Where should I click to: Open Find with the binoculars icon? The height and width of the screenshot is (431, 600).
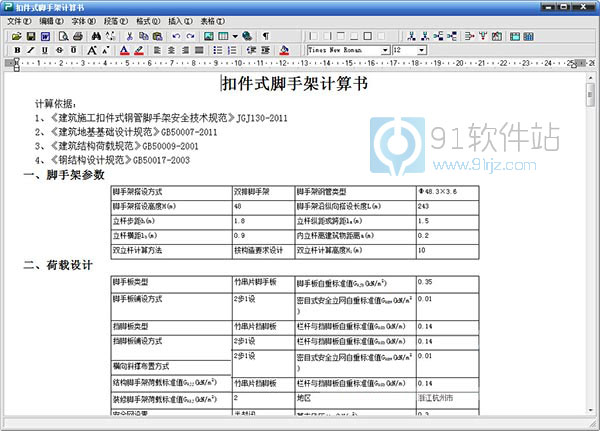coord(94,36)
